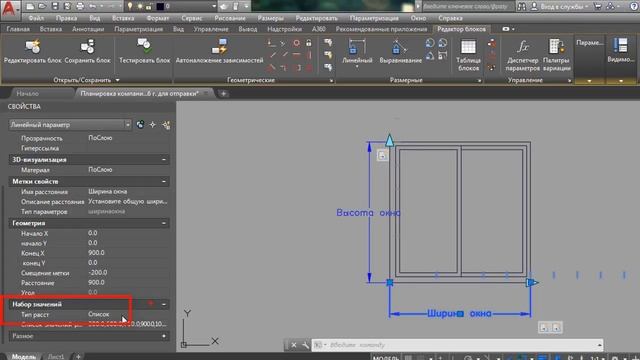Open Вход в службы dropdown
Image resolution: width=640 pixels, height=360 pixels.
click(x=564, y=7)
